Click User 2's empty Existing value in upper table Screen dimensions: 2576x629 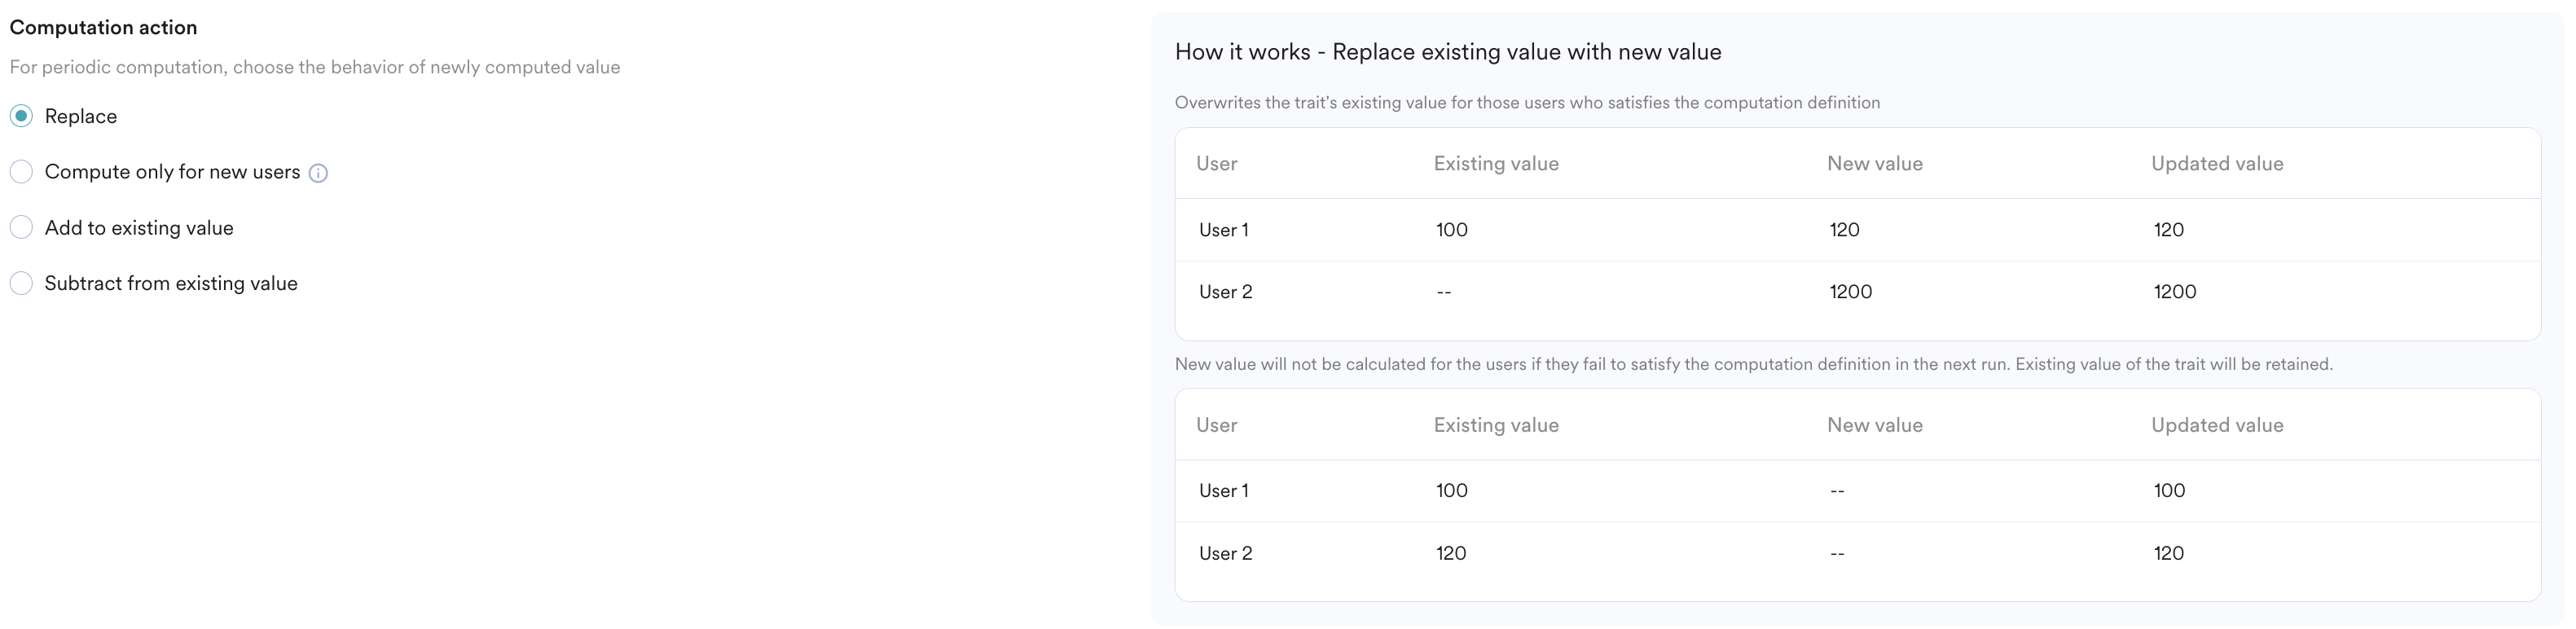click(x=1443, y=292)
